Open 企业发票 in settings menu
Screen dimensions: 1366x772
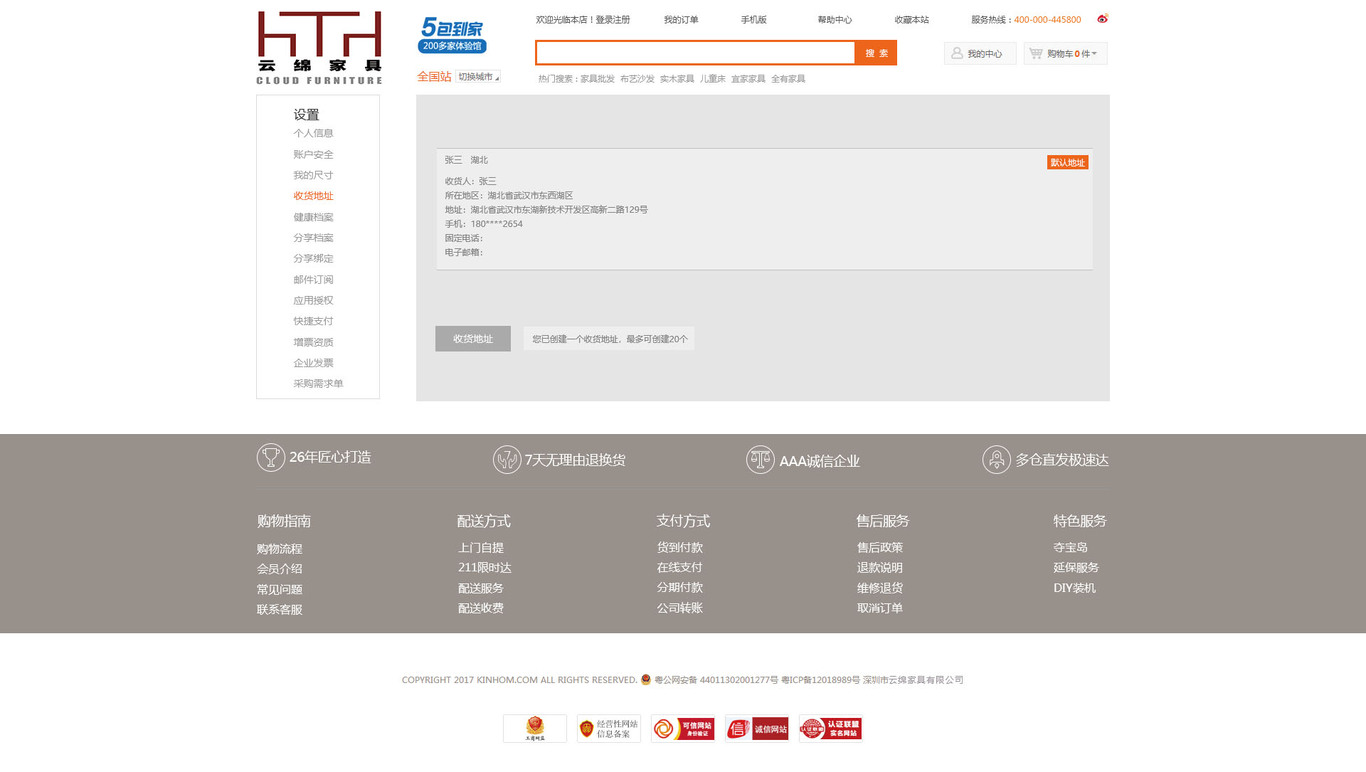[313, 363]
